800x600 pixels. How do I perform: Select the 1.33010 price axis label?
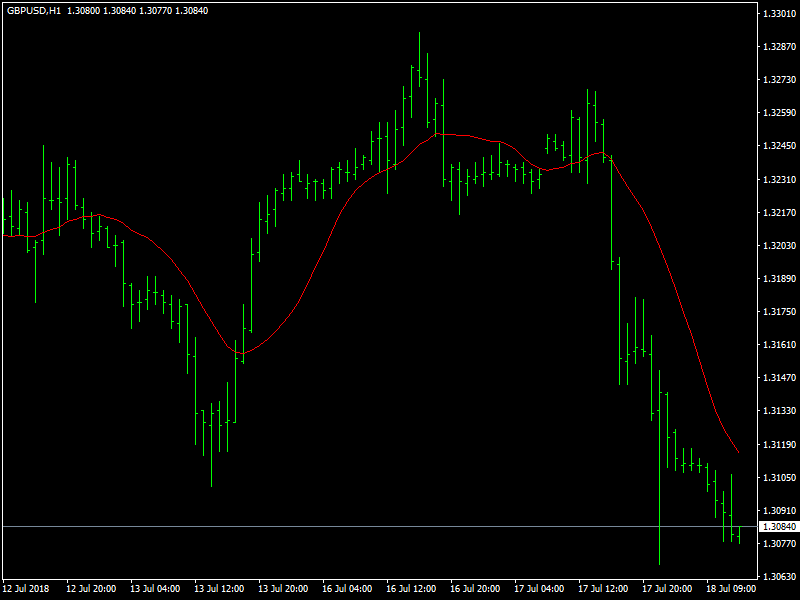point(779,14)
